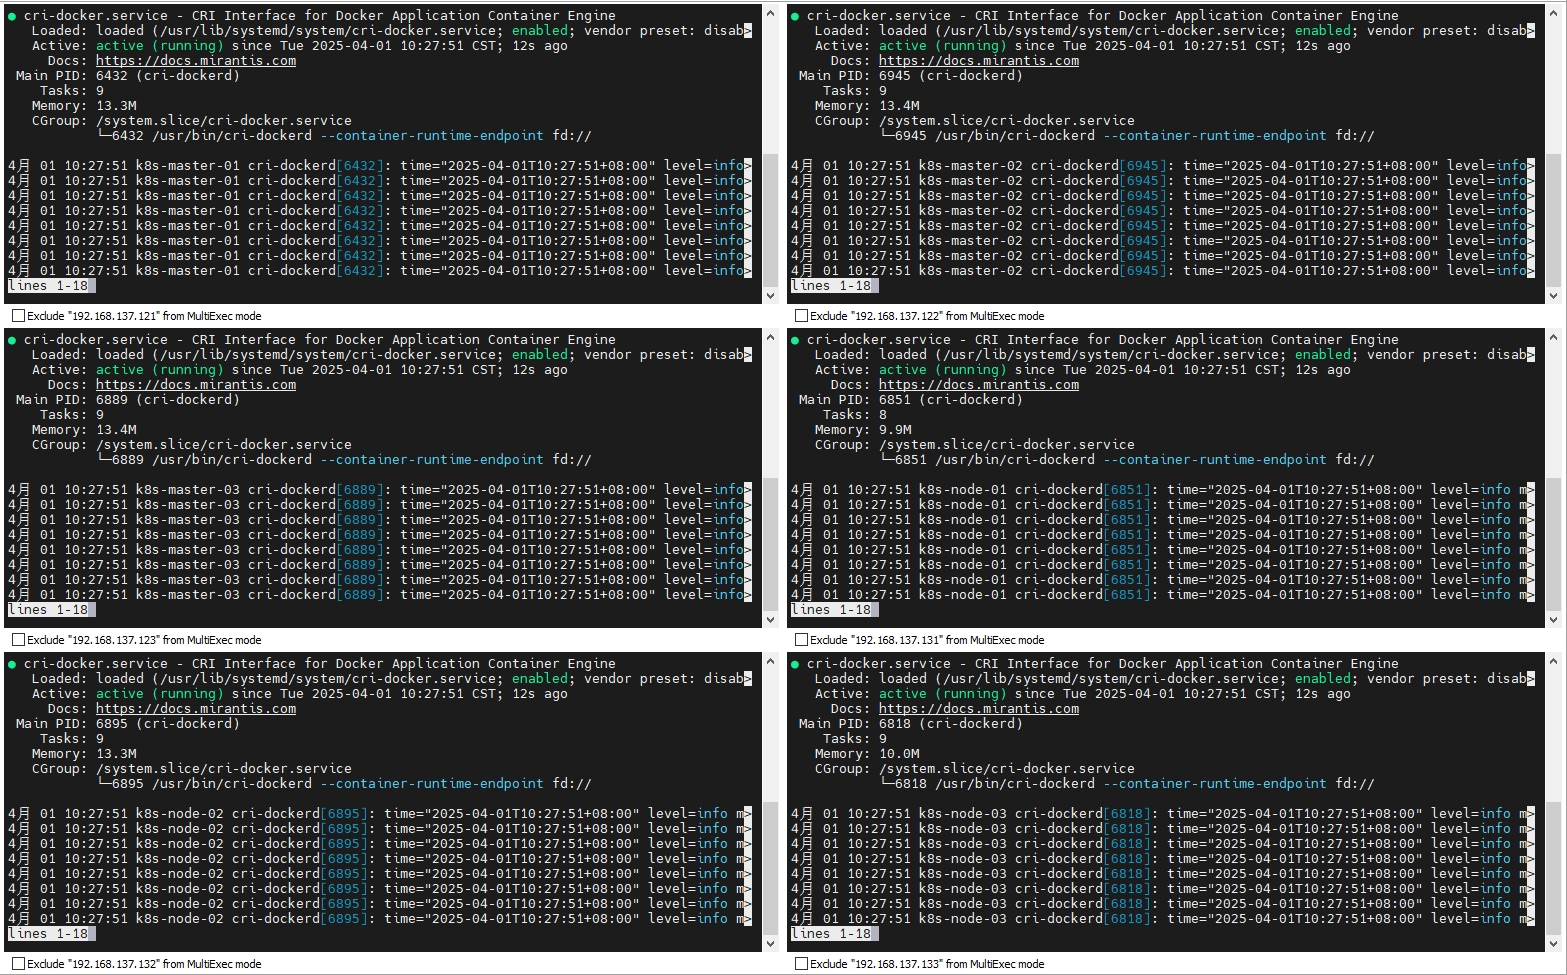Enable Exclude "192.168.137.121" from MultiExec checkbox
The width and height of the screenshot is (1567, 975).
(x=18, y=316)
